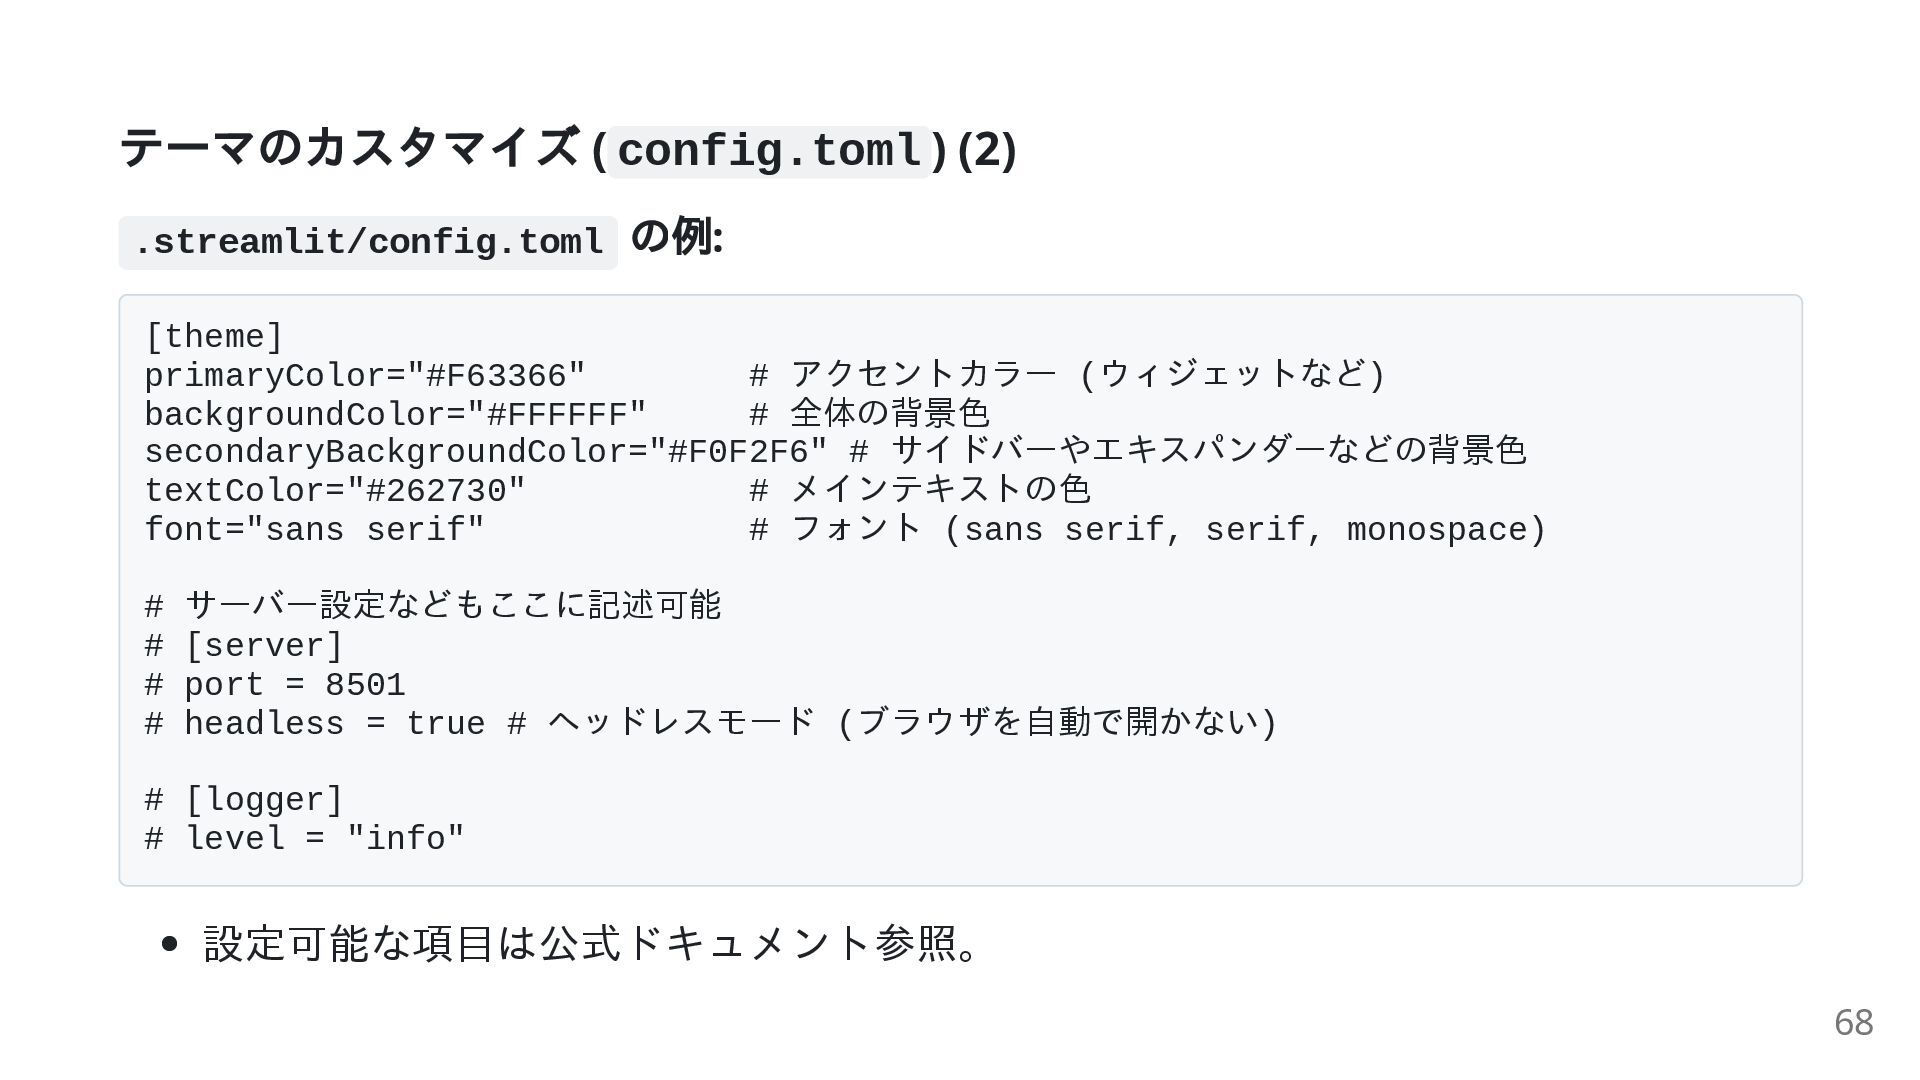Screen dimensions: 1920x1080
Task: Click the primaryColor="#F63366" setting
Action: (365, 376)
